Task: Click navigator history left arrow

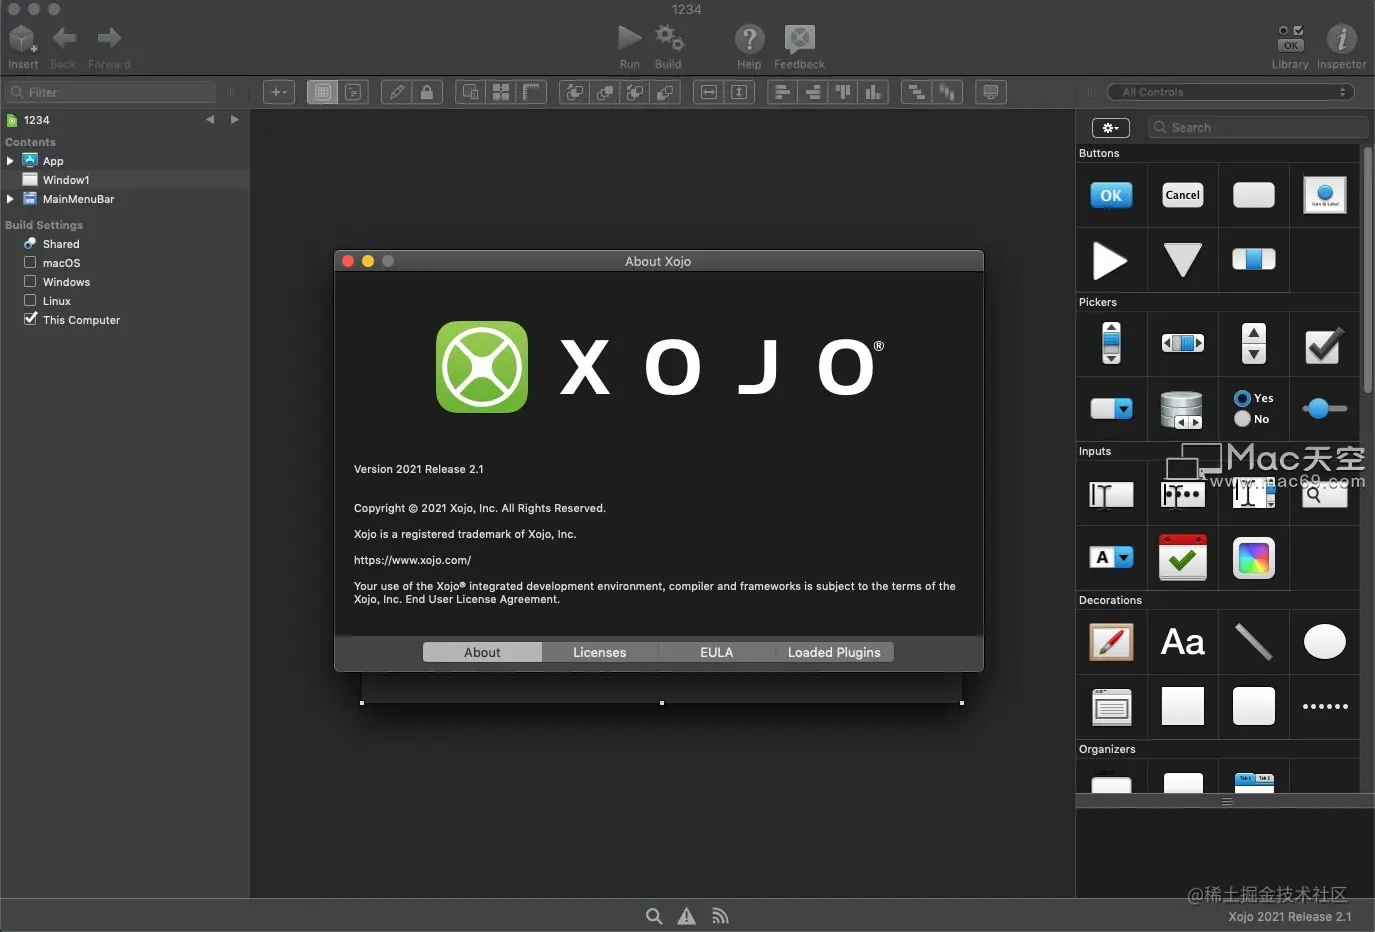Action: click(210, 119)
